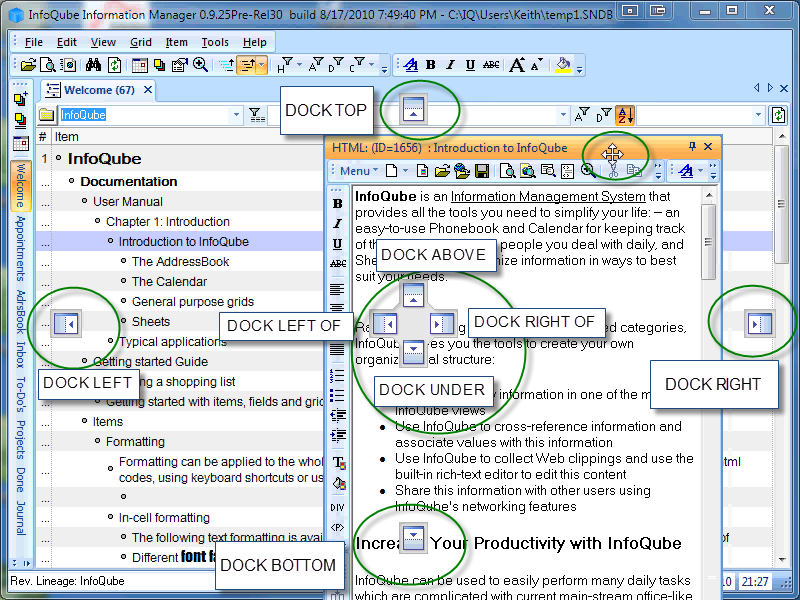
Task: Click new blank document icon in HTML pane
Action: (392, 170)
